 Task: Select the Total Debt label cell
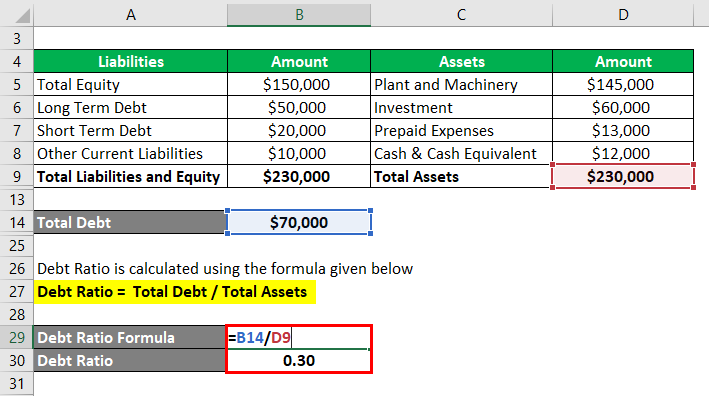tap(130, 222)
